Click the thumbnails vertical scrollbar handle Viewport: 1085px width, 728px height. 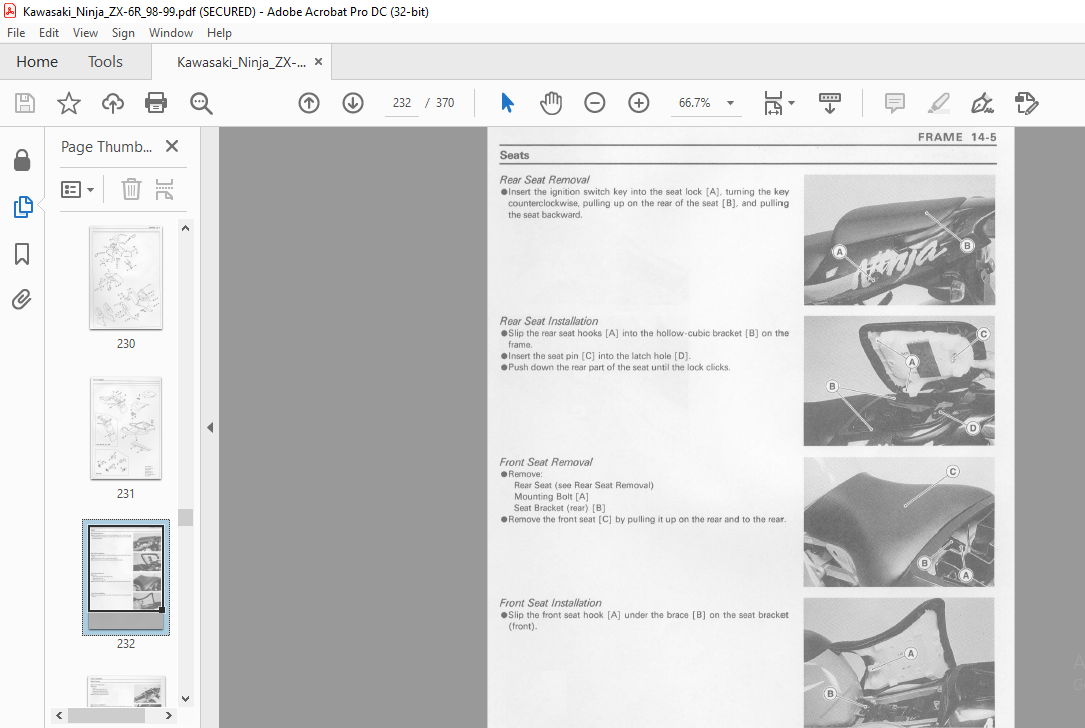pyautogui.click(x=185, y=518)
